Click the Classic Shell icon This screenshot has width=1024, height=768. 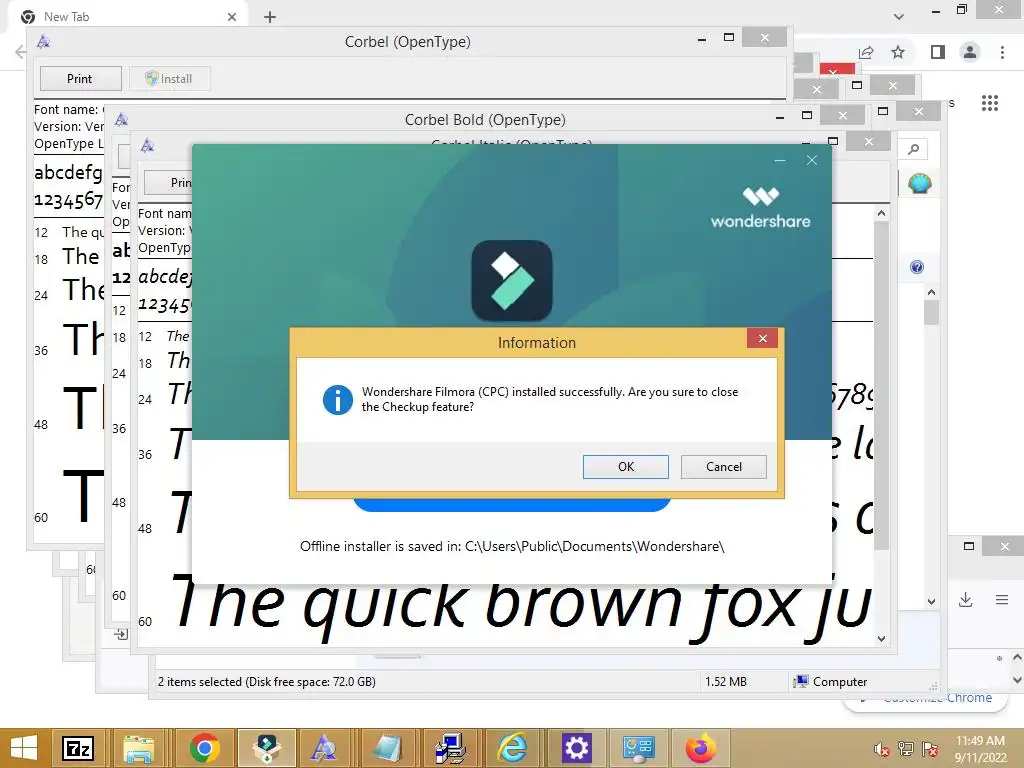920,184
